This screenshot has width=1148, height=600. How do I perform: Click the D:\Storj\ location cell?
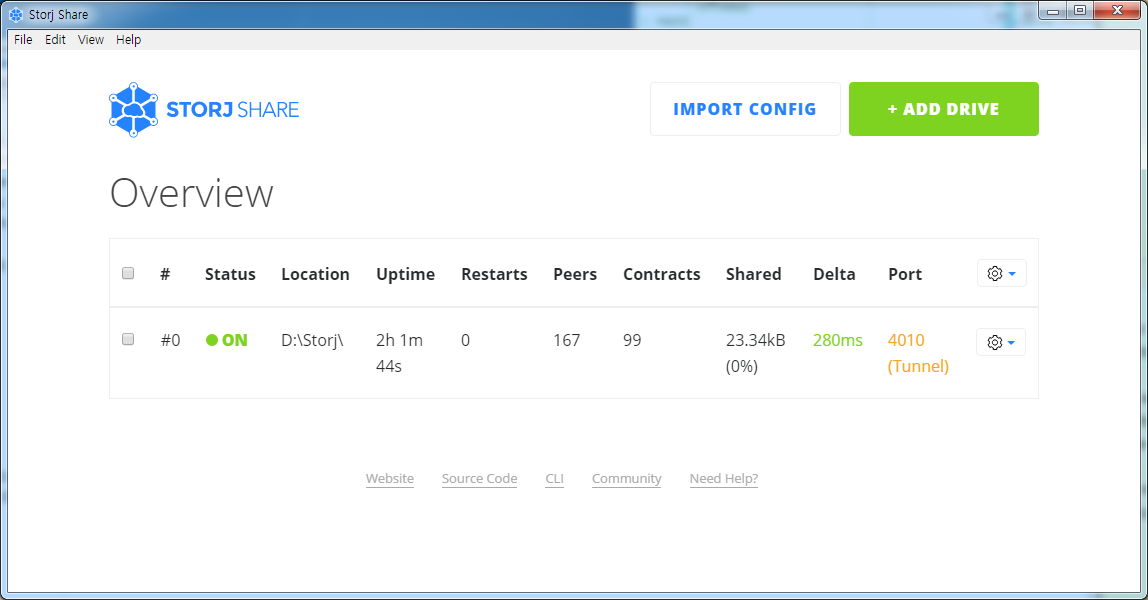[313, 340]
